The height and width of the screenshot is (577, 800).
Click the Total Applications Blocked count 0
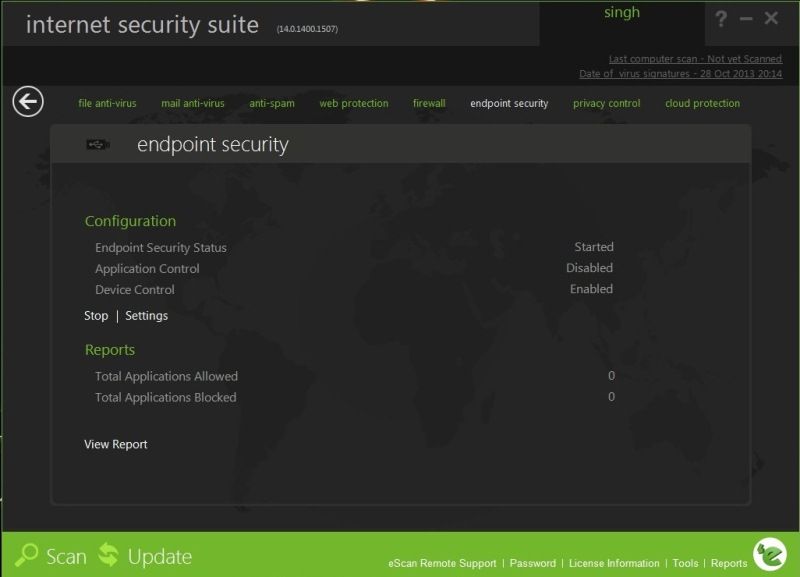point(611,397)
